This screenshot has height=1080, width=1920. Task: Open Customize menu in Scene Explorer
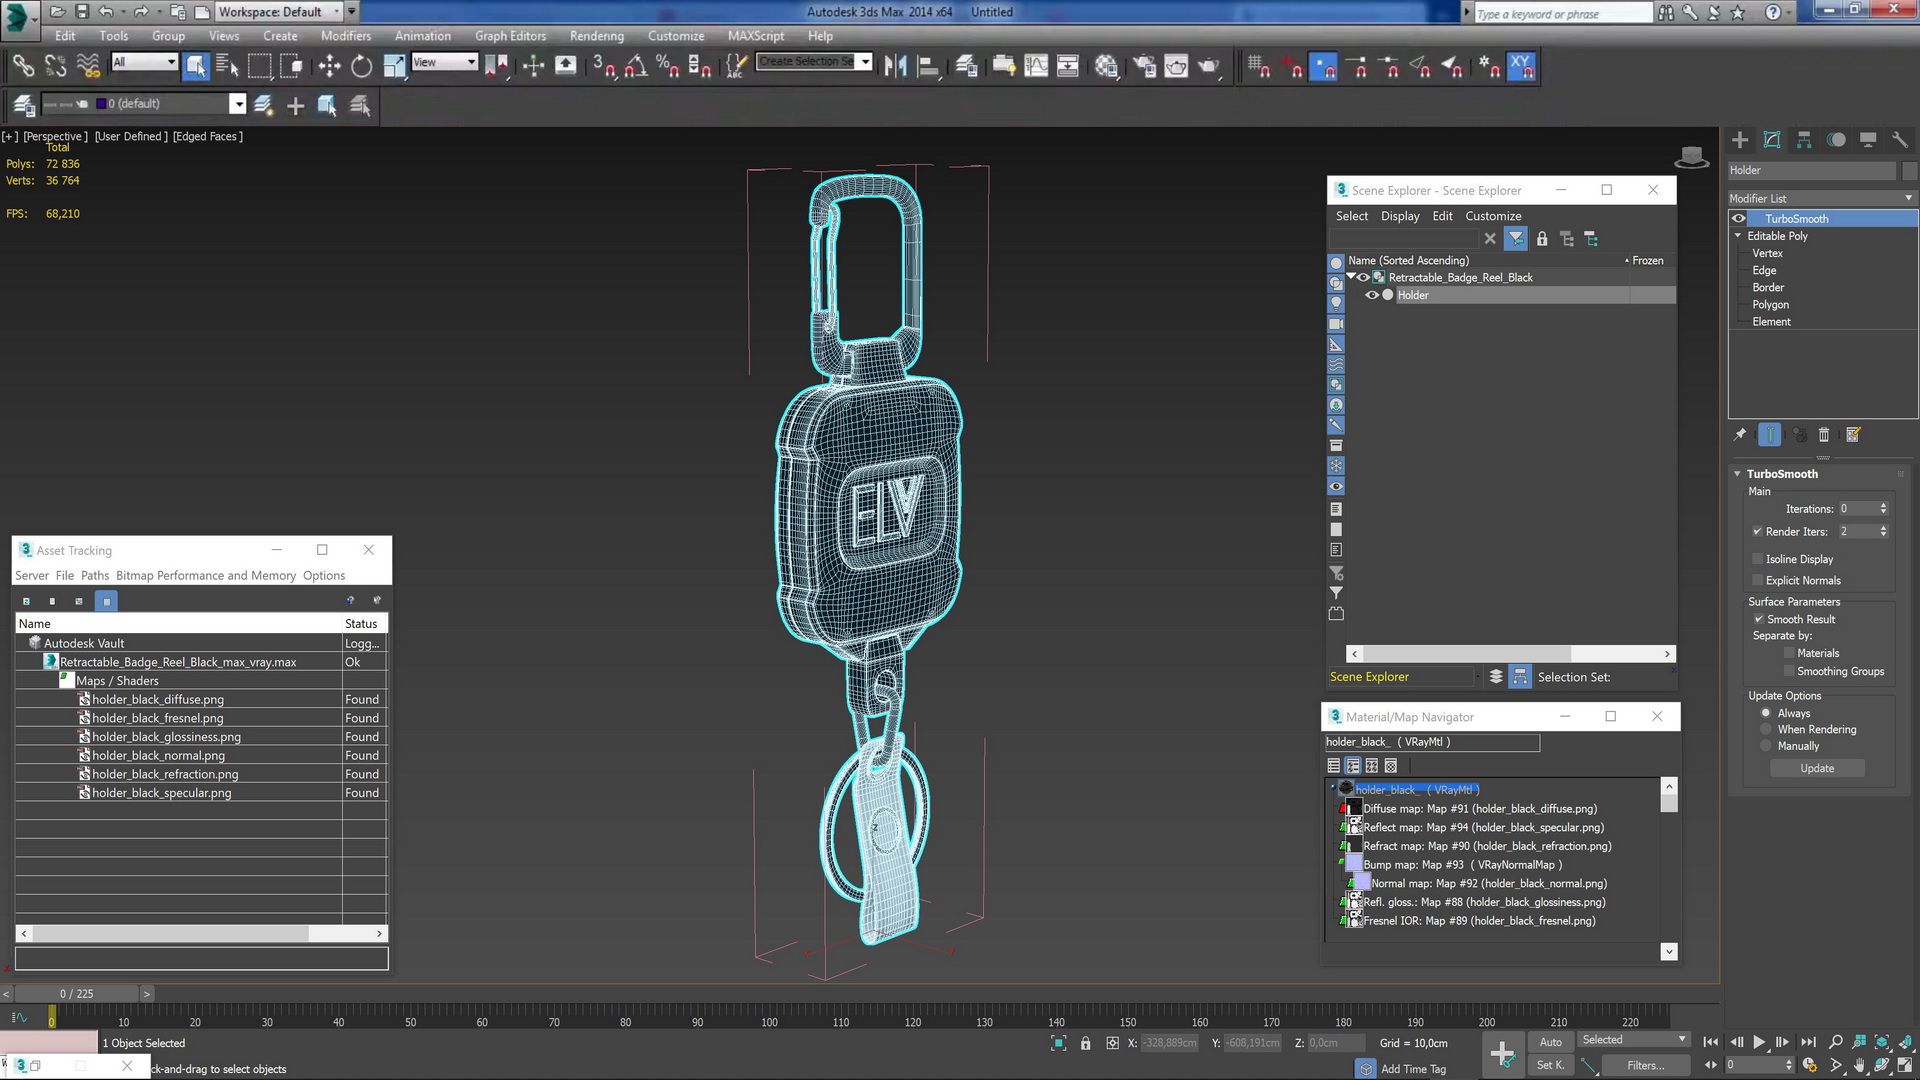click(x=1493, y=216)
